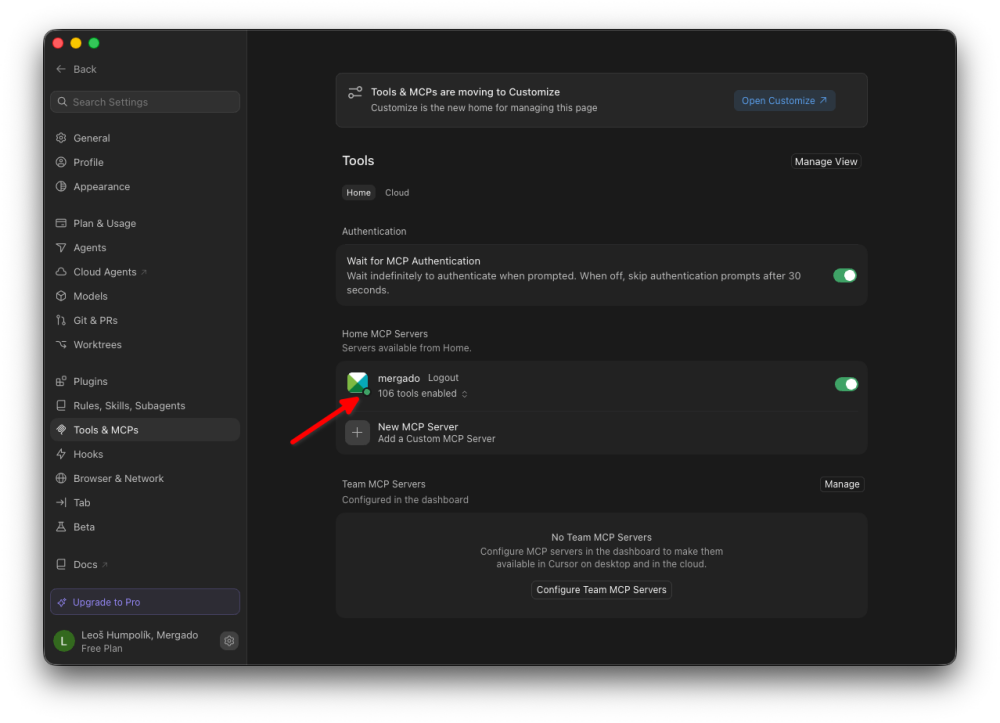Disable the mergado MCP server toggle
The image size is (1000, 723).
846,384
